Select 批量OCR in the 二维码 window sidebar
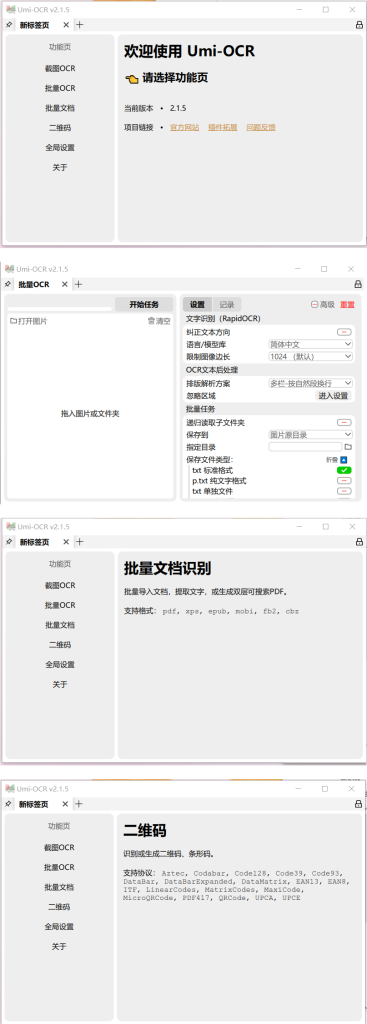367x1024 pixels. point(59,867)
